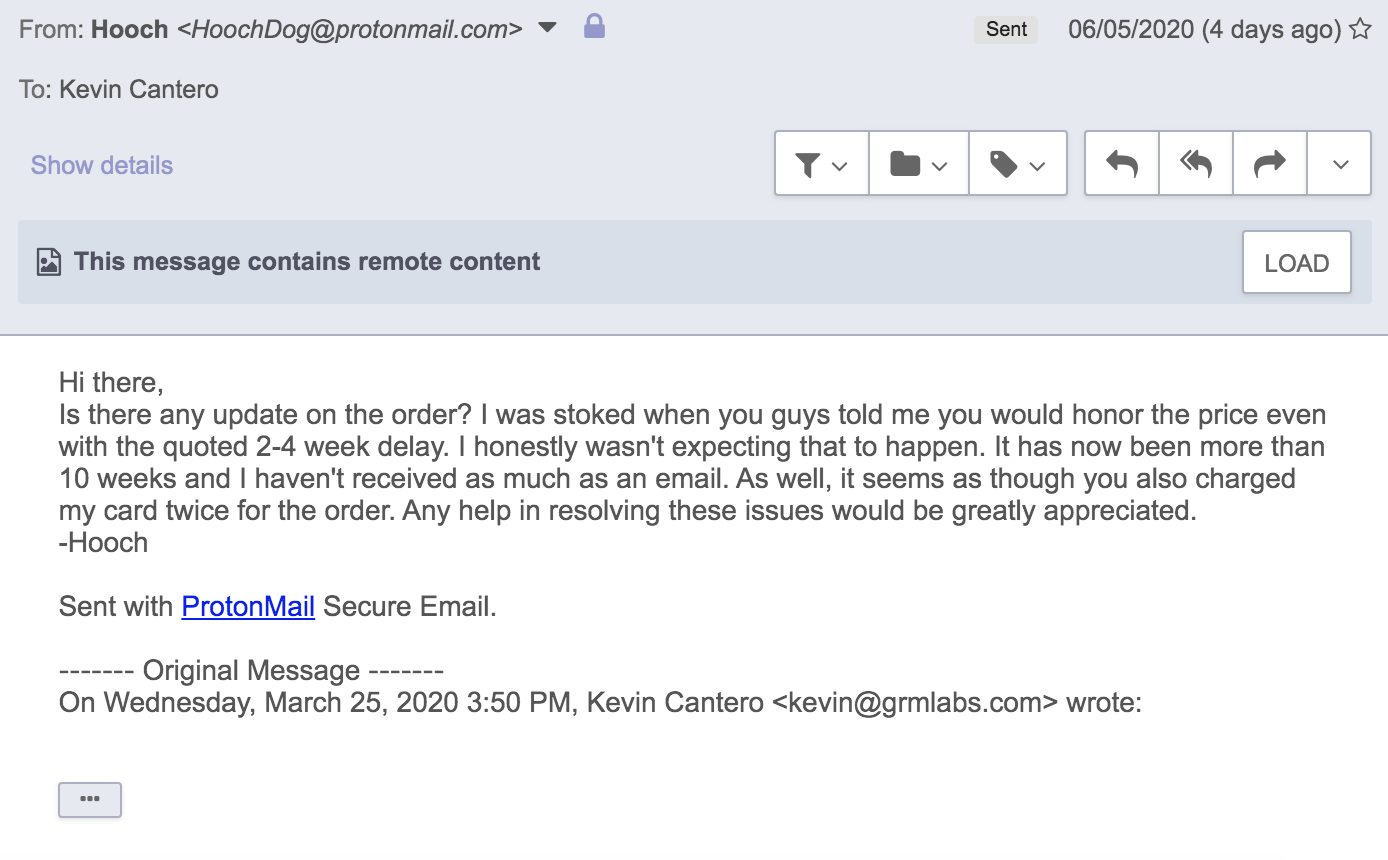Viewport: 1388px width, 860px height.
Task: Load the remote content
Action: 1296,263
